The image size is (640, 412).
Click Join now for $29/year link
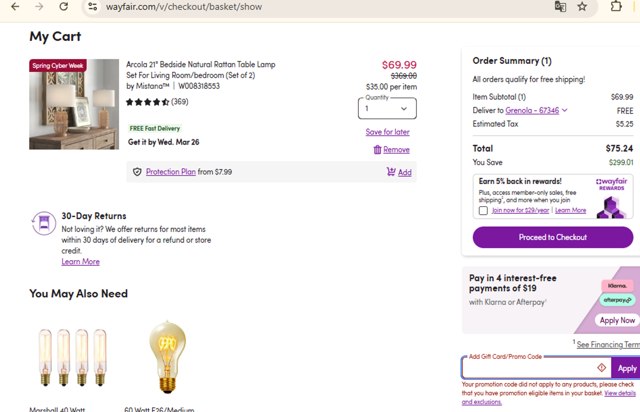click(x=520, y=210)
